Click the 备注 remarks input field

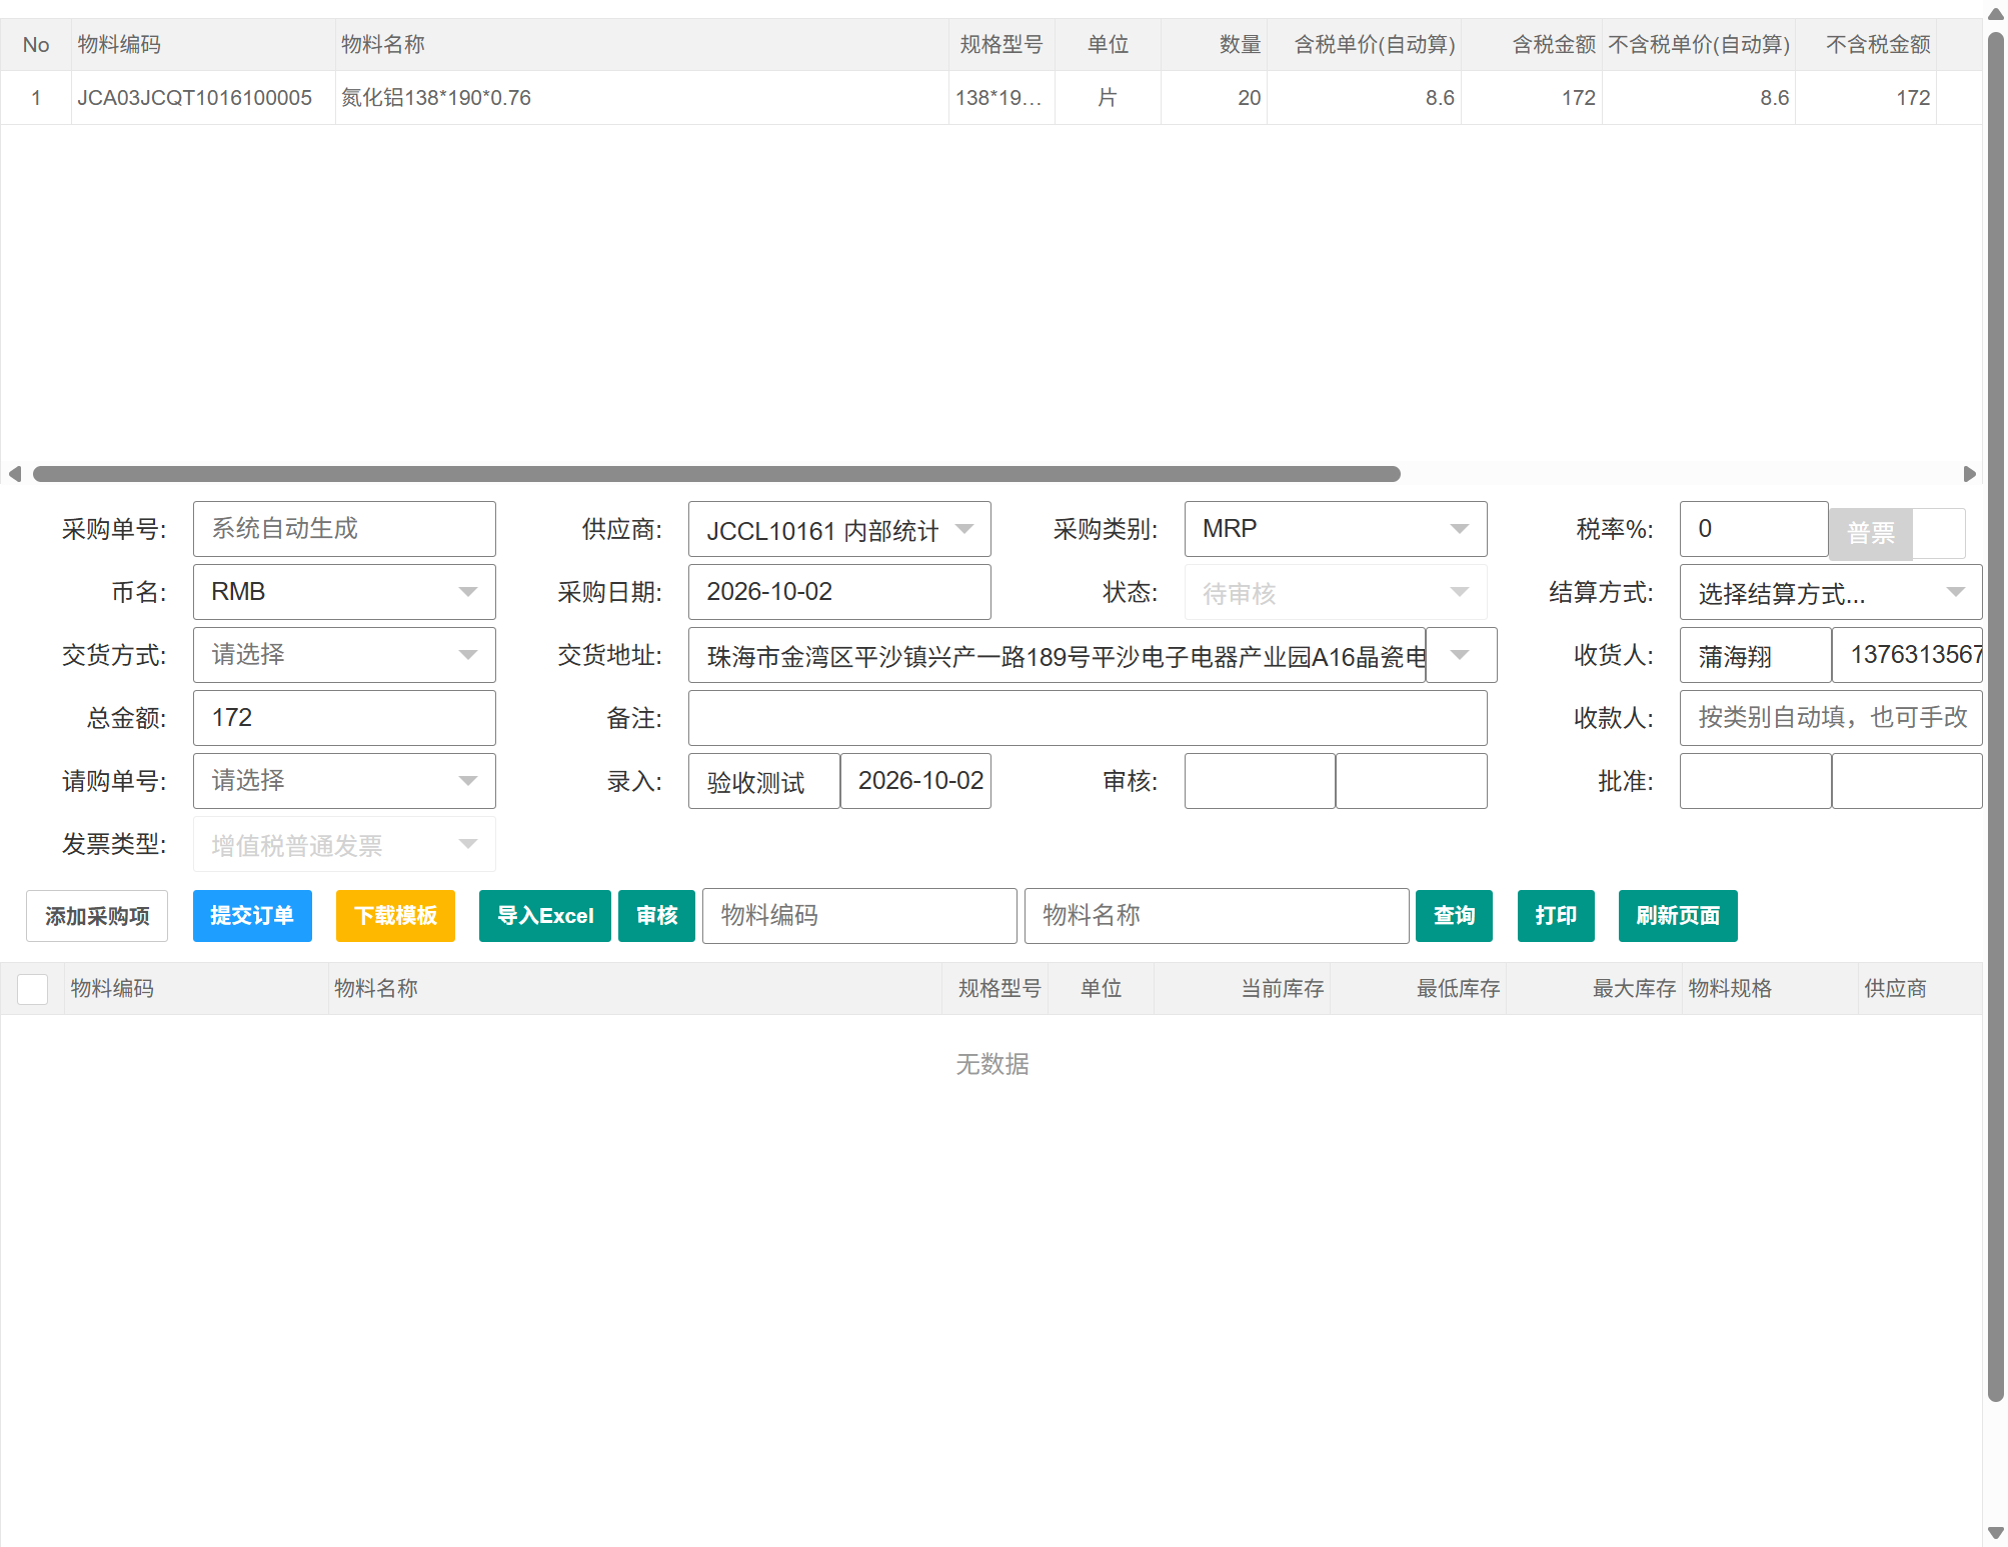click(1087, 718)
